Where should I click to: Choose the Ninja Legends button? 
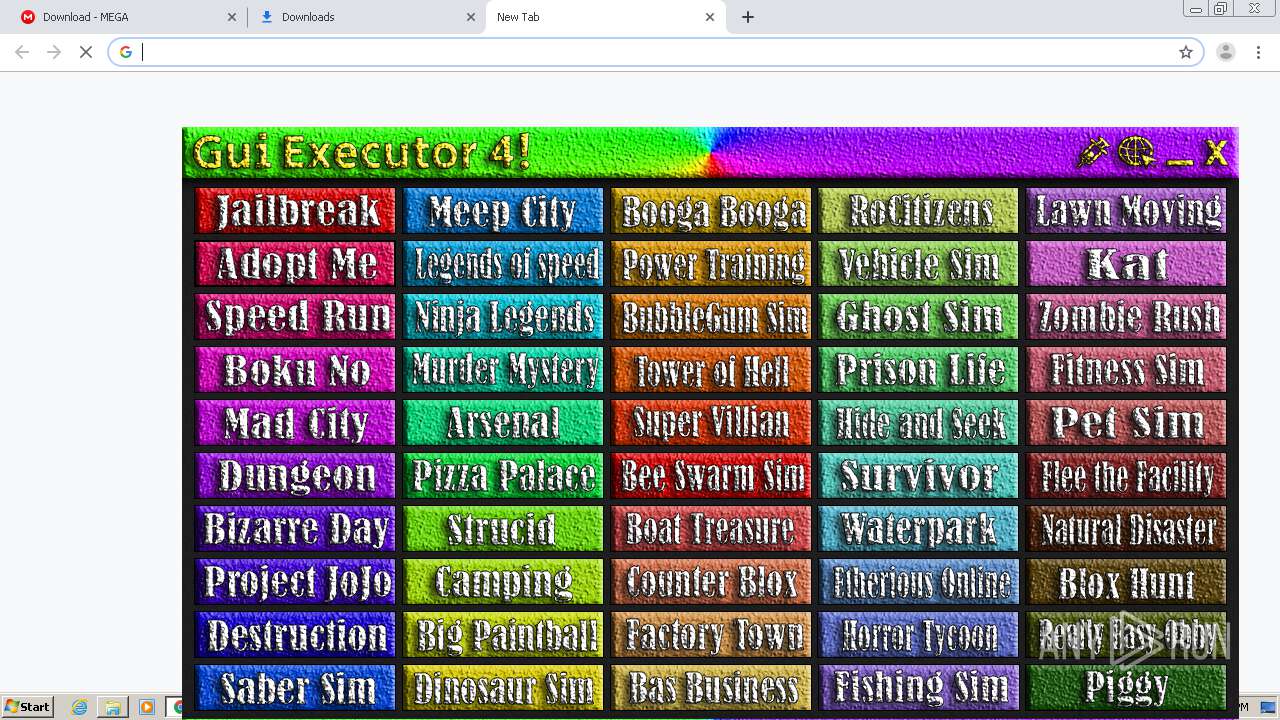[x=504, y=317]
